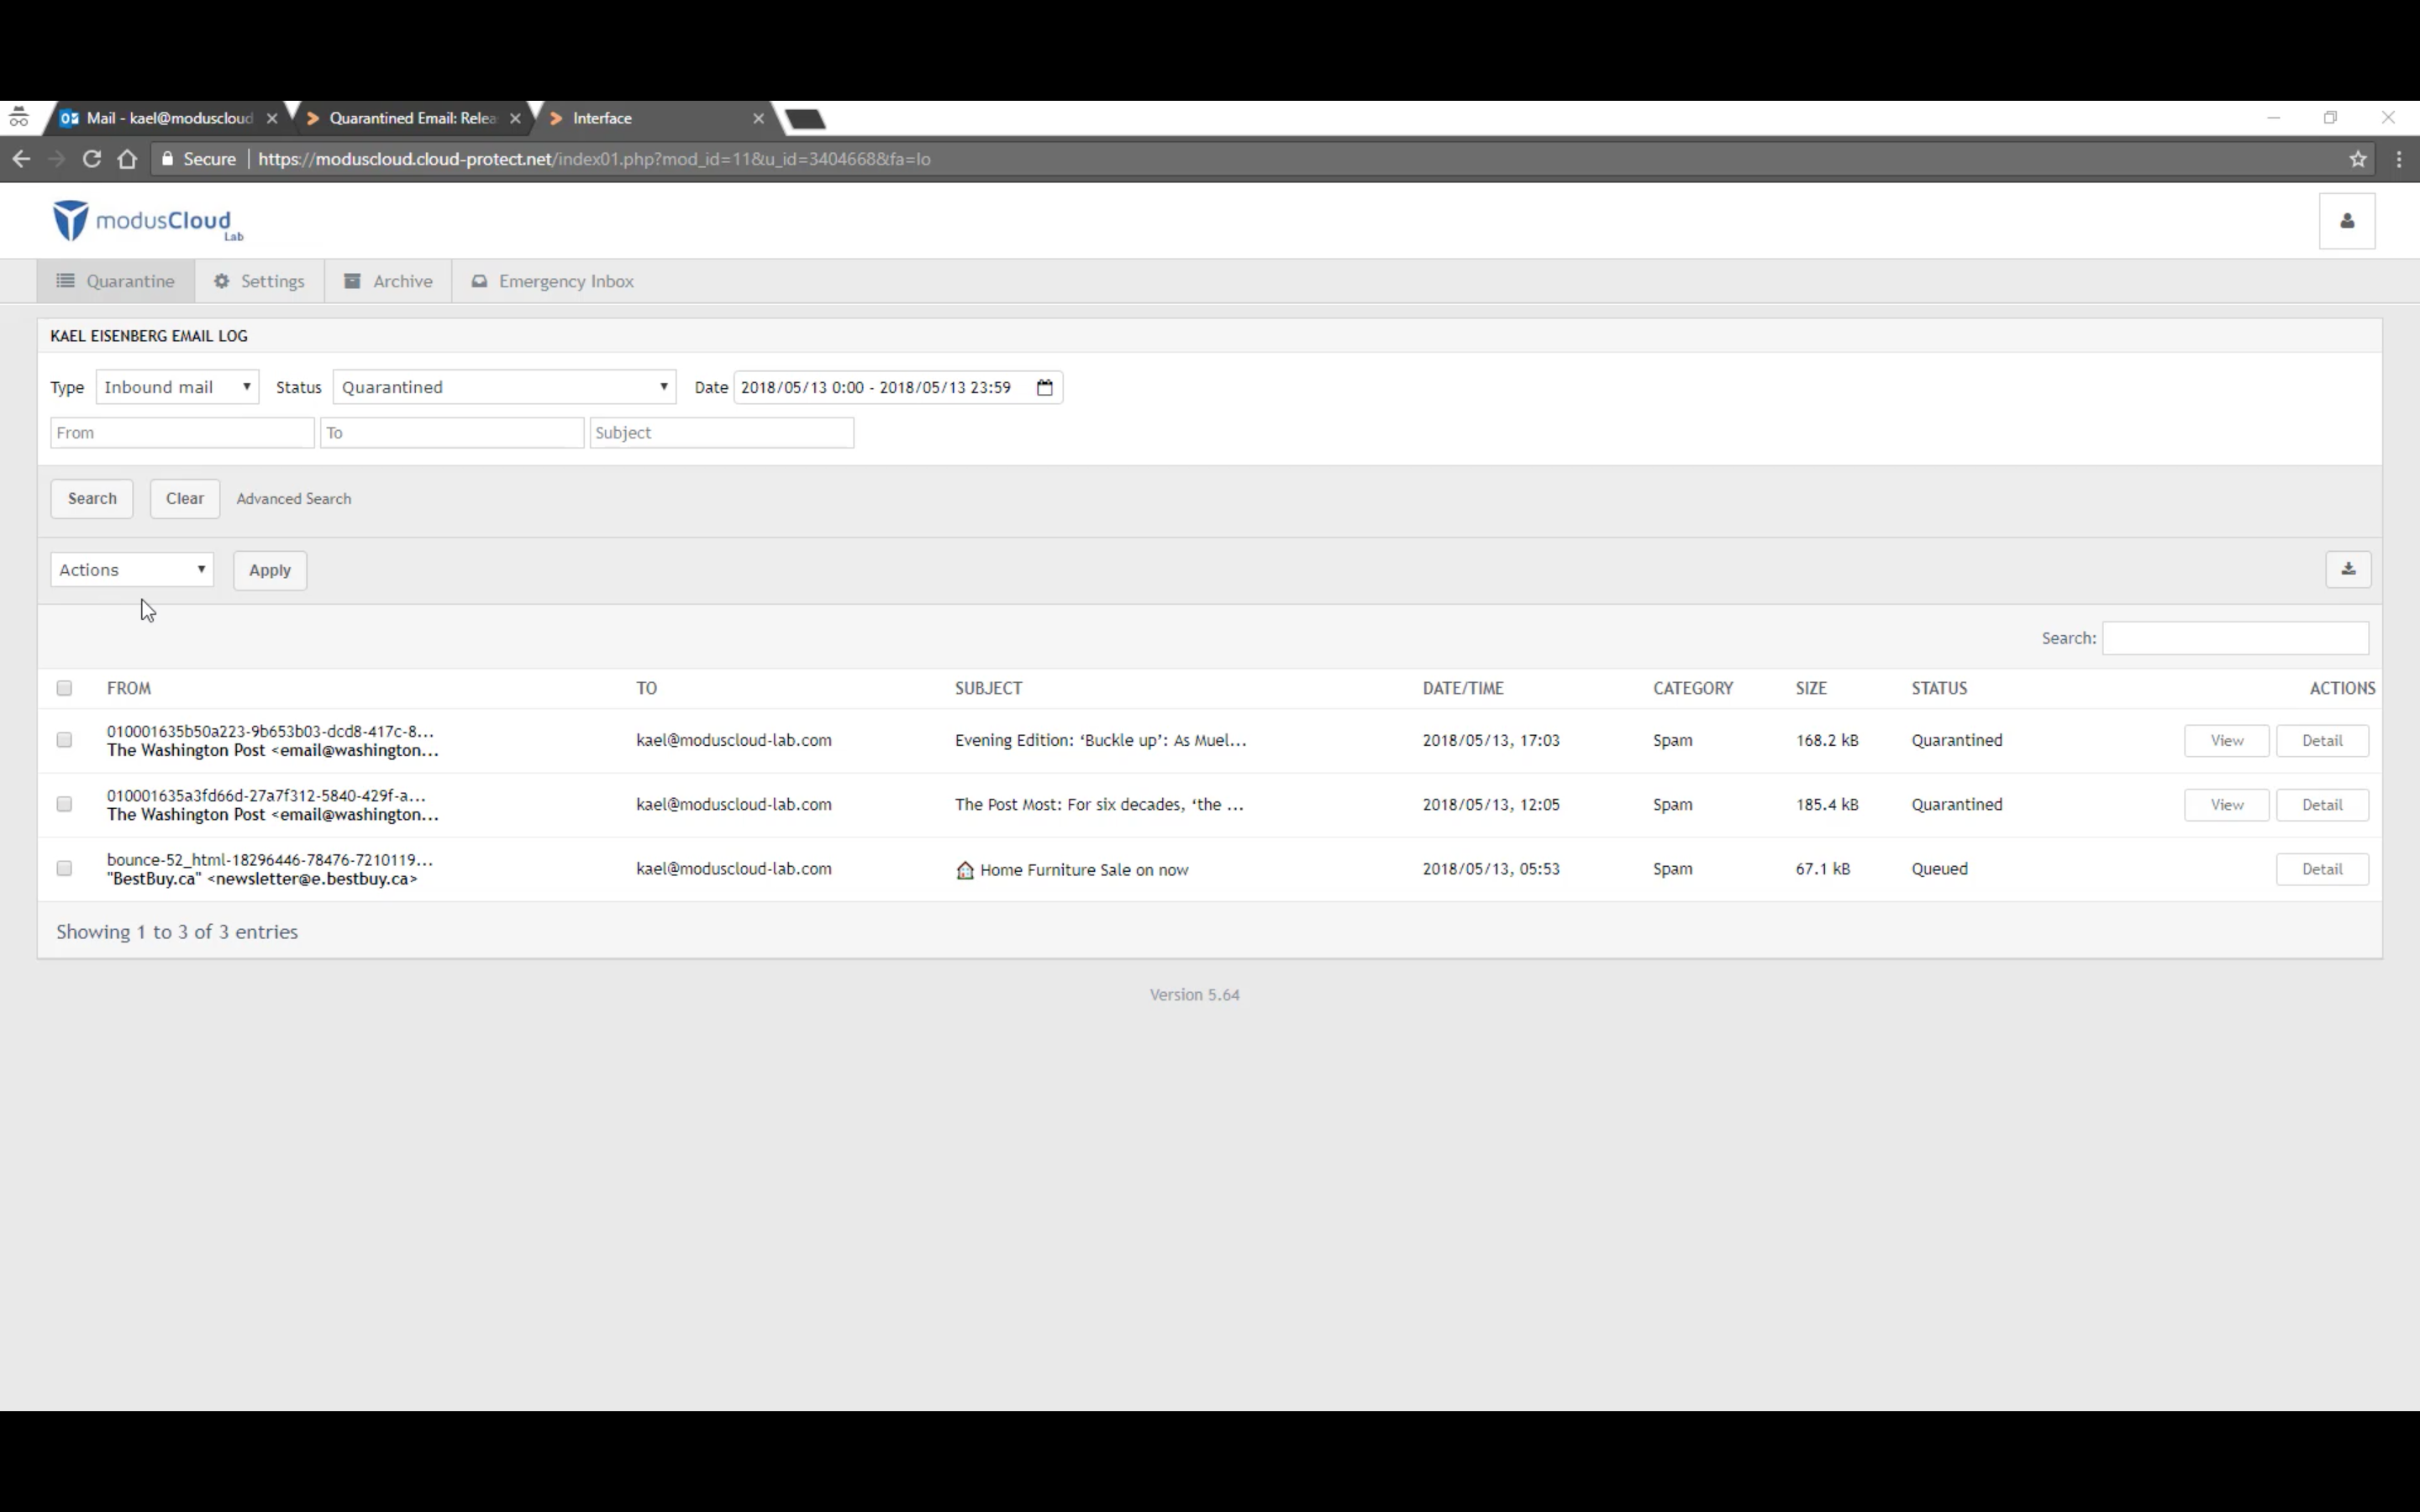The width and height of the screenshot is (2420, 1512).
Task: Open Chrome's three-dot menu
Action: pyautogui.click(x=2398, y=159)
